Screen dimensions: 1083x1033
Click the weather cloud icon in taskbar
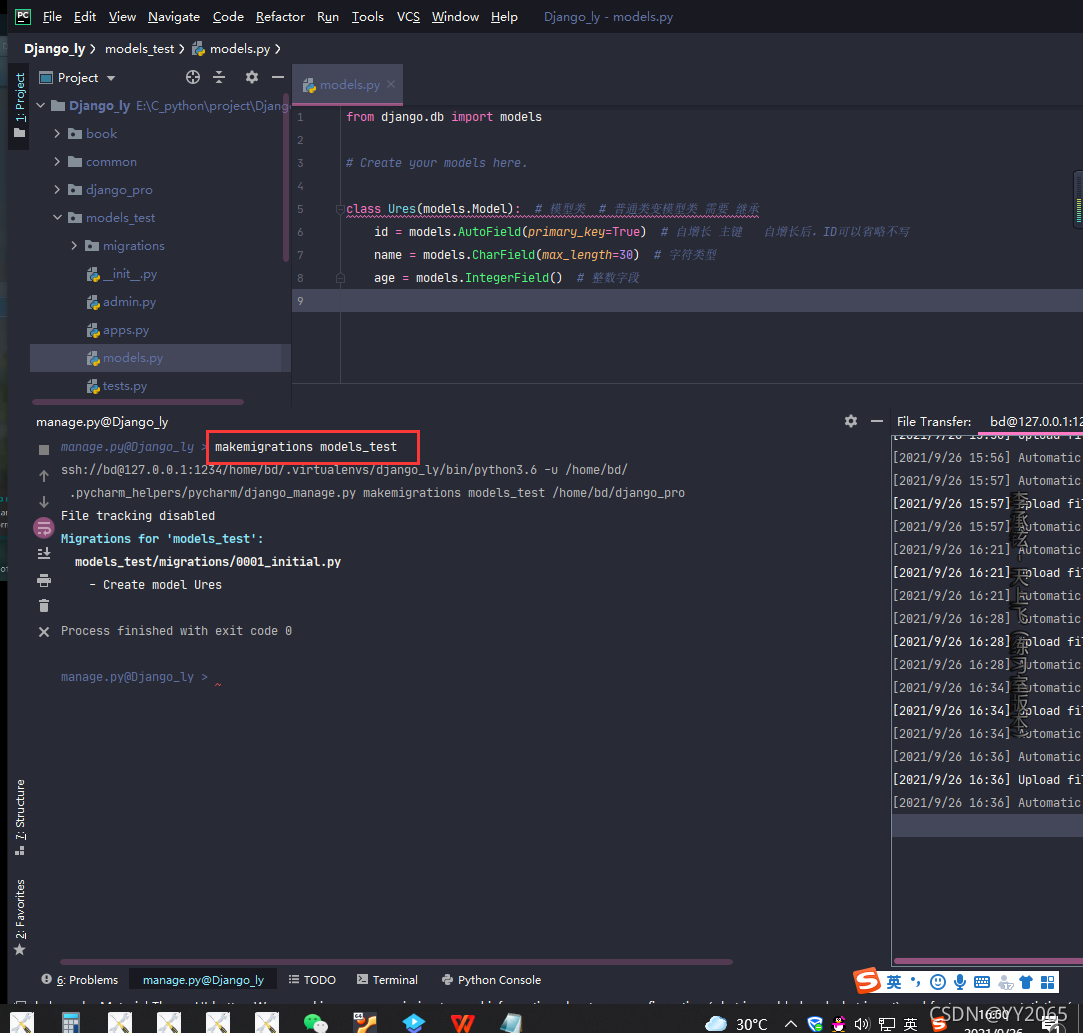716,1023
